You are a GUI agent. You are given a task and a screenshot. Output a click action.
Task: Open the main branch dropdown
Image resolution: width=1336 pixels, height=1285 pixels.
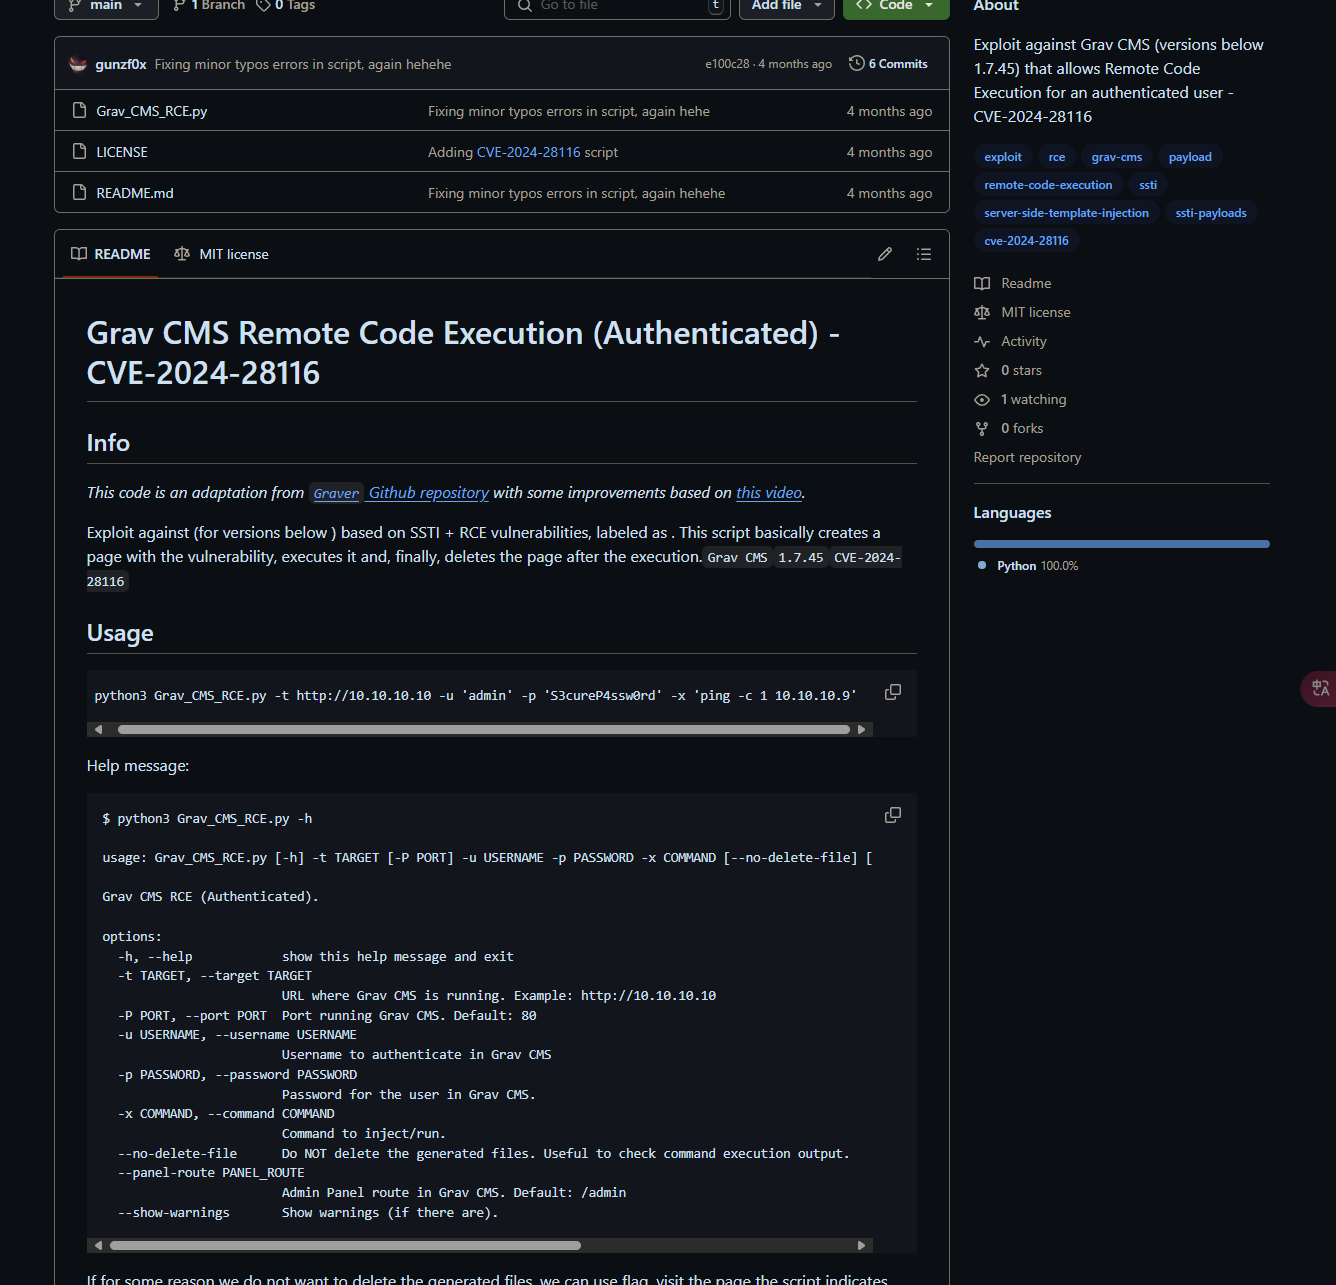pyautogui.click(x=105, y=4)
